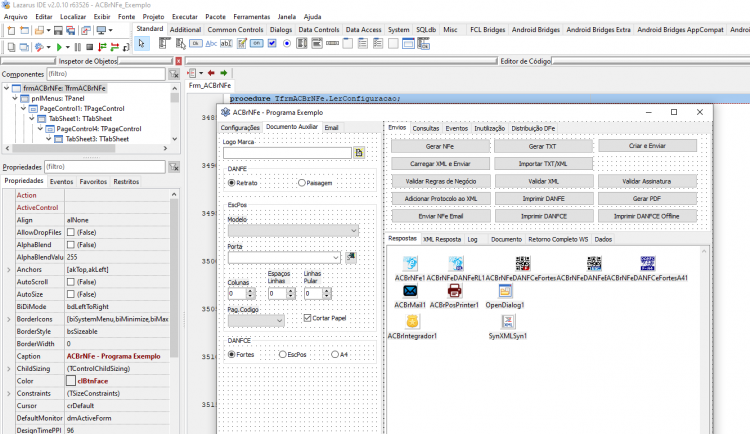Select the Paisagem radio button

302,183
